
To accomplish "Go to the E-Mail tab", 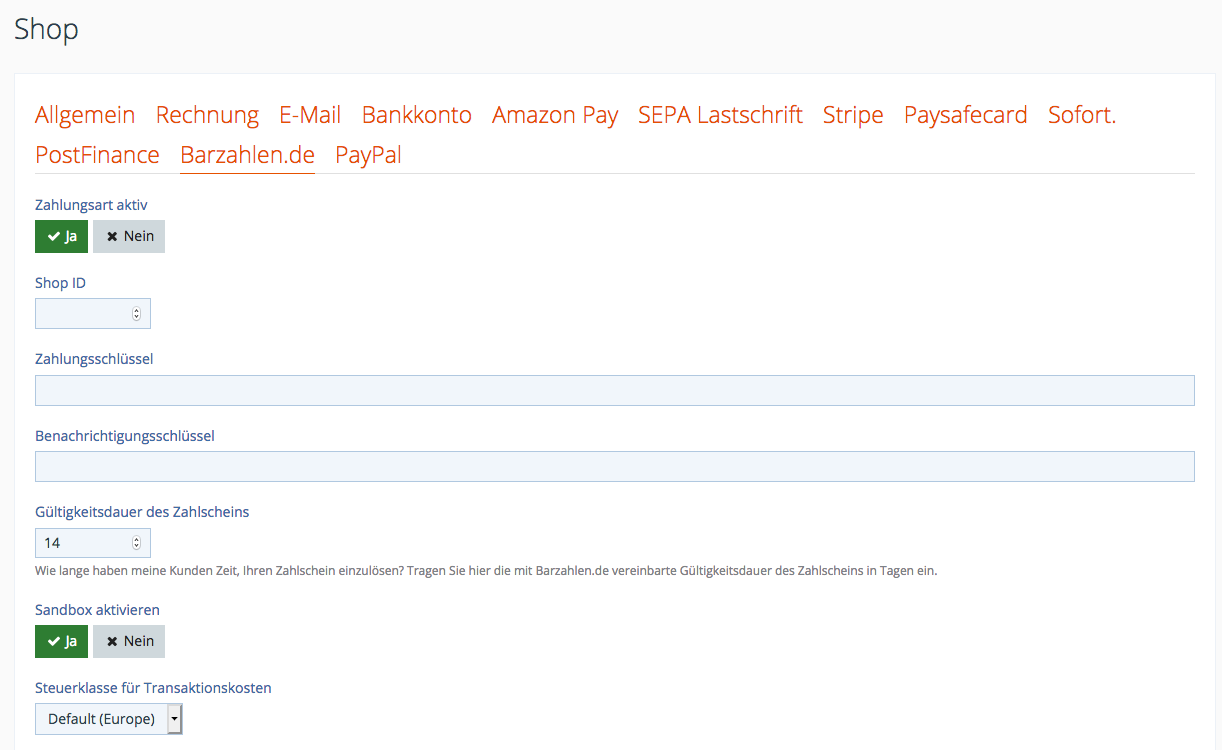I will click(310, 115).
